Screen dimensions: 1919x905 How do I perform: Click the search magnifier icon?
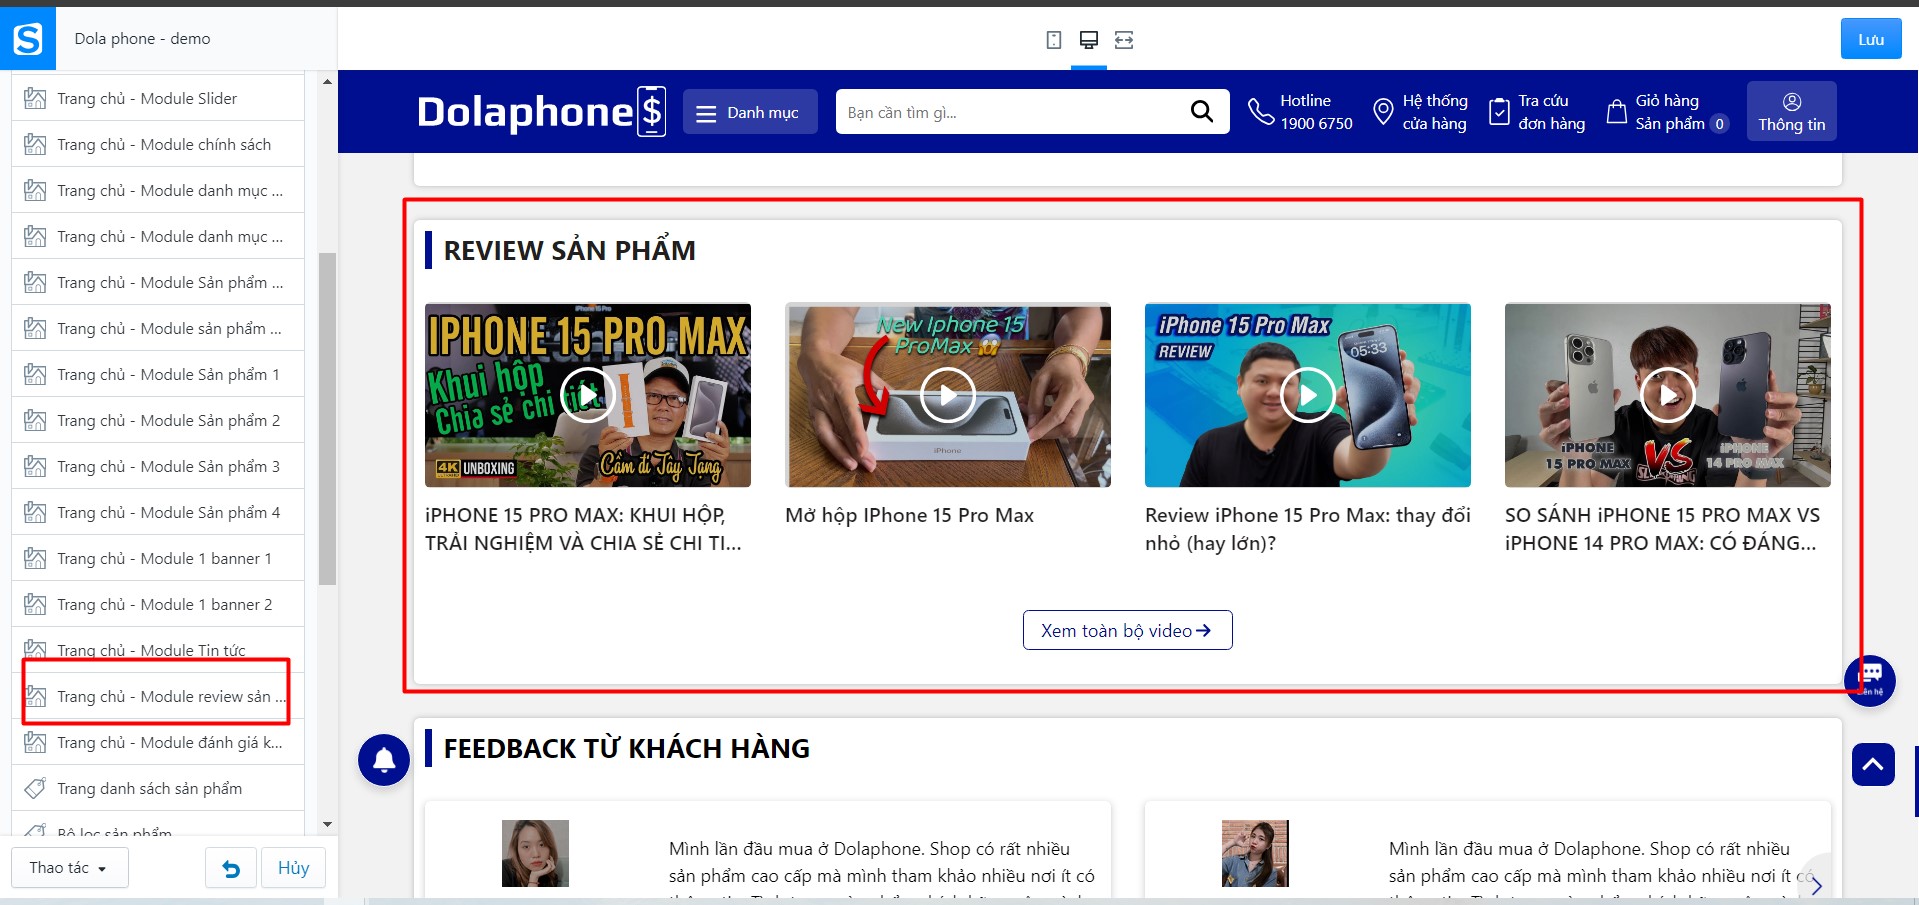1202,112
